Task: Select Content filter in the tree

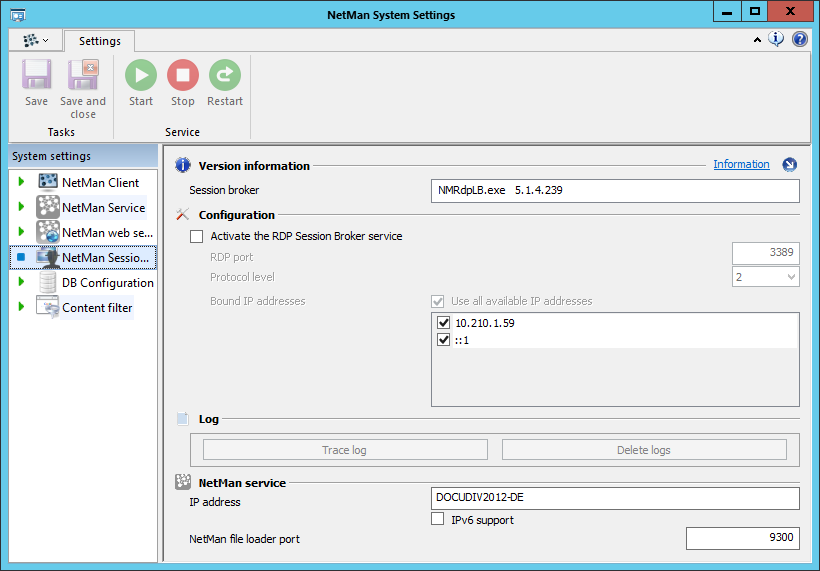Action: tap(97, 308)
